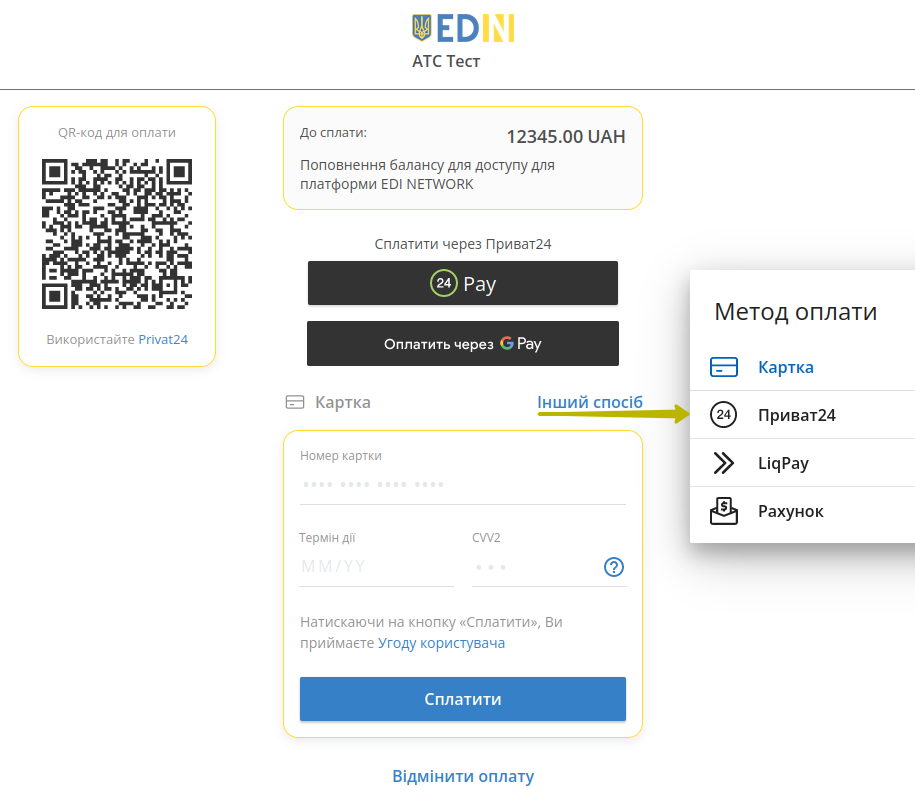Screen dimensions: 915x807
Task: Pay with Оплатить через G Pay button
Action: click(x=463, y=344)
